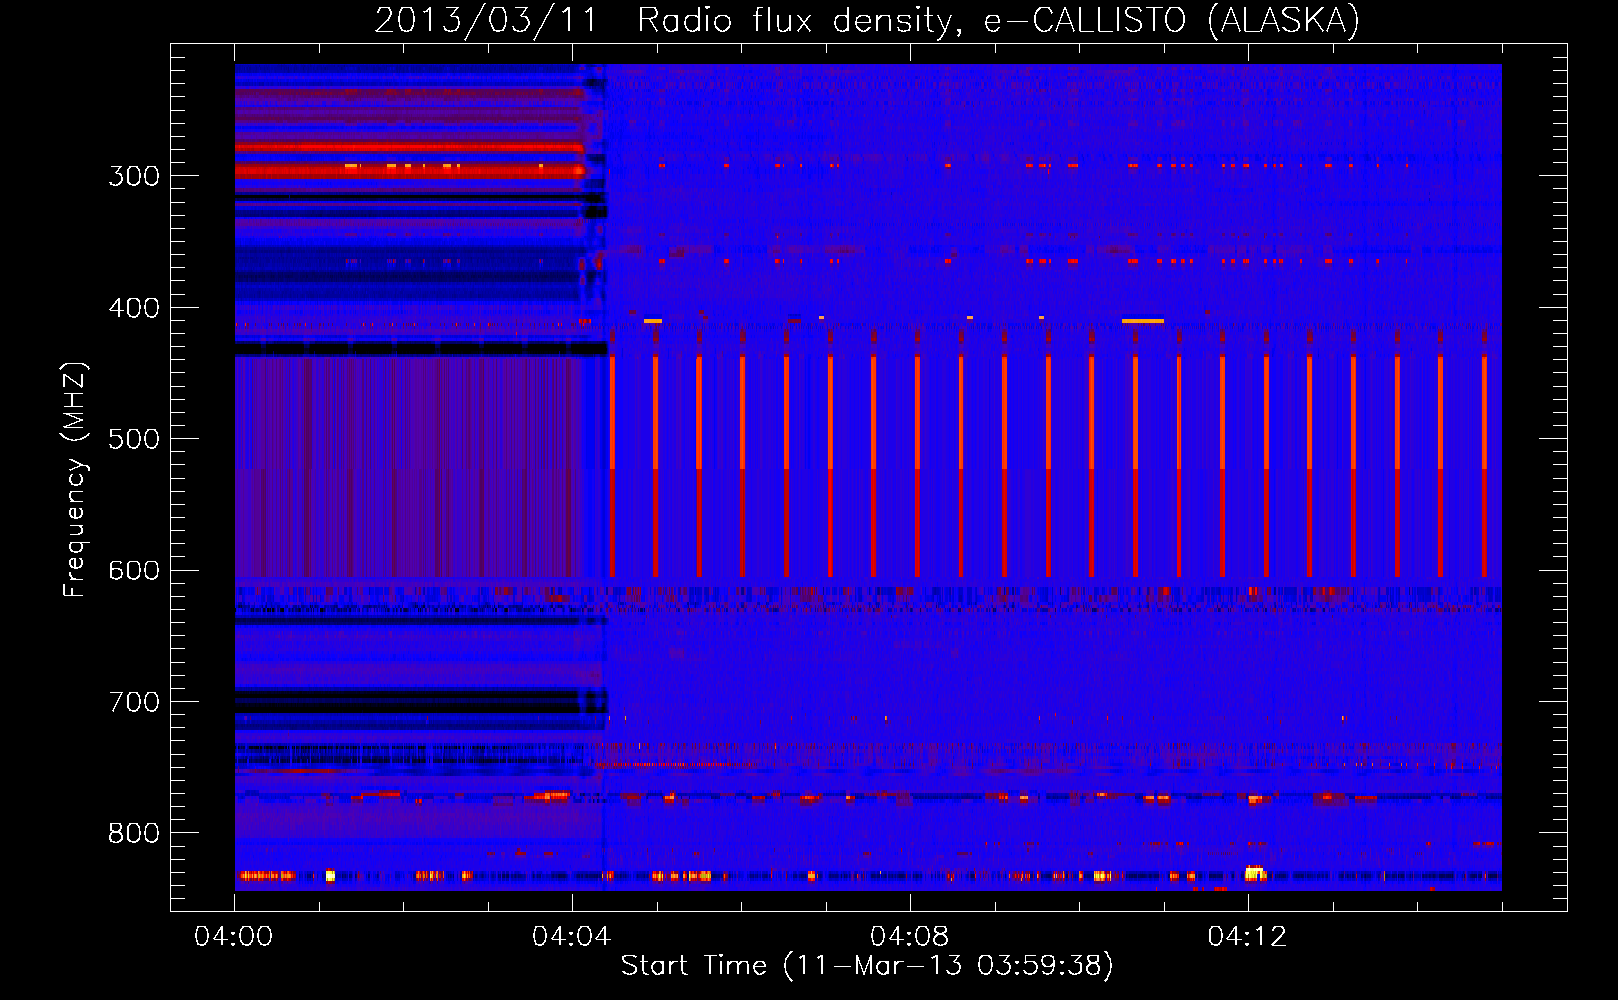Click the 500 frequency tick label
This screenshot has width=1618, height=1000.
point(134,439)
